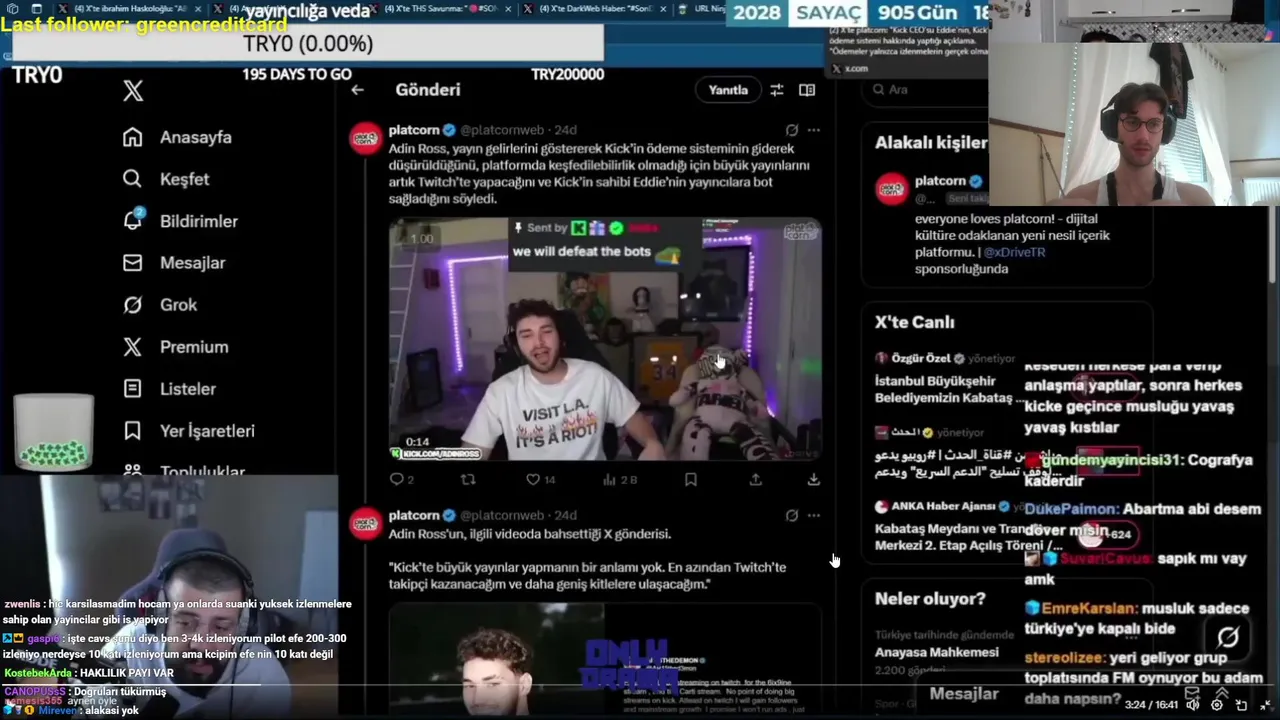Open Anasayfa in the sidebar

click(196, 137)
